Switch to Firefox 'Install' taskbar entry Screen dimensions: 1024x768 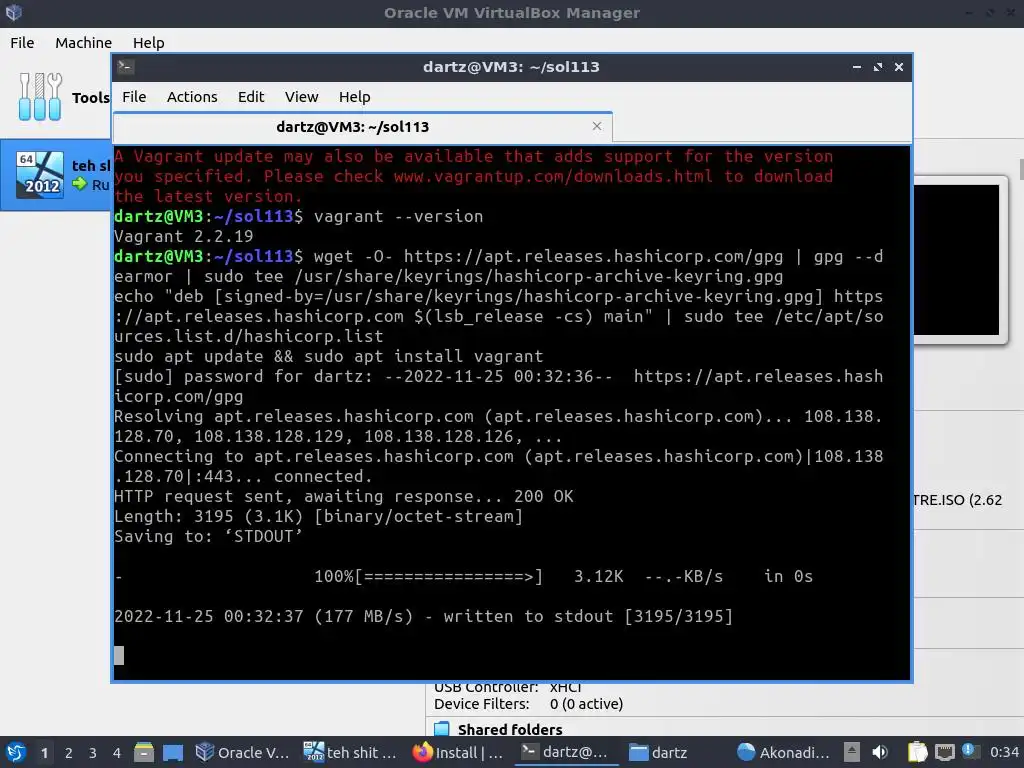pyautogui.click(x=458, y=752)
